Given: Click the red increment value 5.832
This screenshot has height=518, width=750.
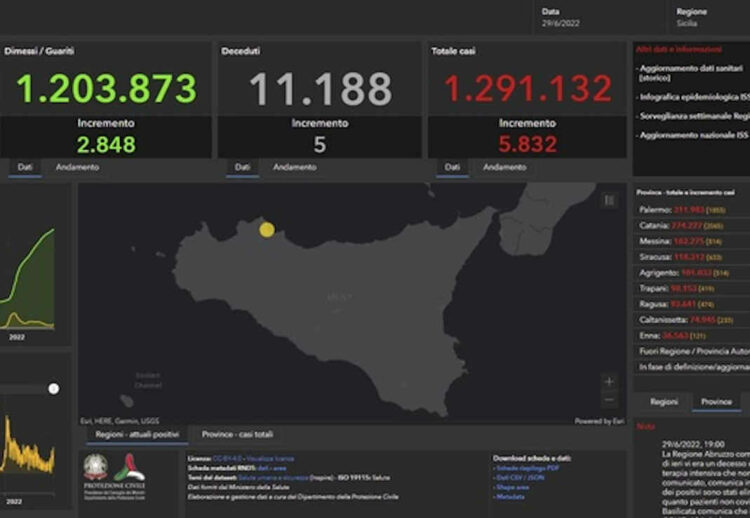Looking at the screenshot, I should [528, 144].
